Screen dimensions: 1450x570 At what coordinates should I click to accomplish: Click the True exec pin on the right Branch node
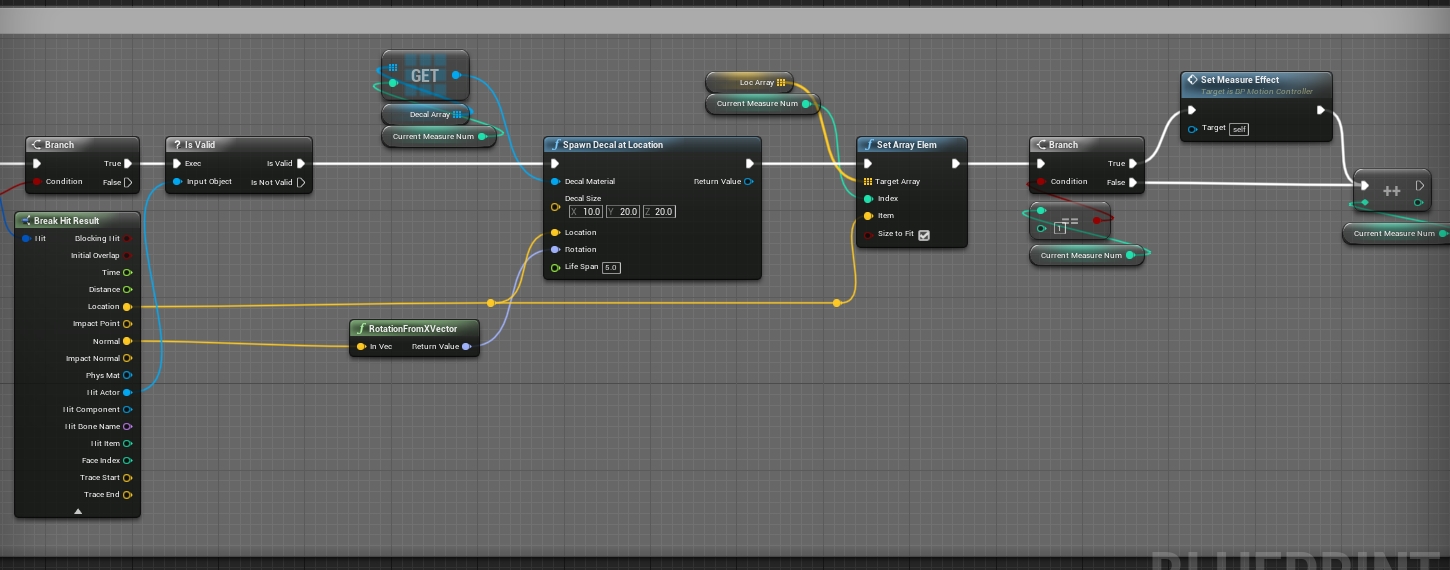click(x=1133, y=163)
